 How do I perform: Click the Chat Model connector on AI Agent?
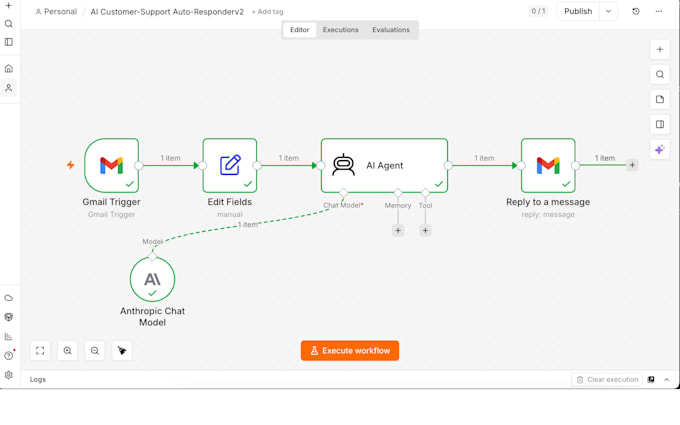pyautogui.click(x=343, y=193)
